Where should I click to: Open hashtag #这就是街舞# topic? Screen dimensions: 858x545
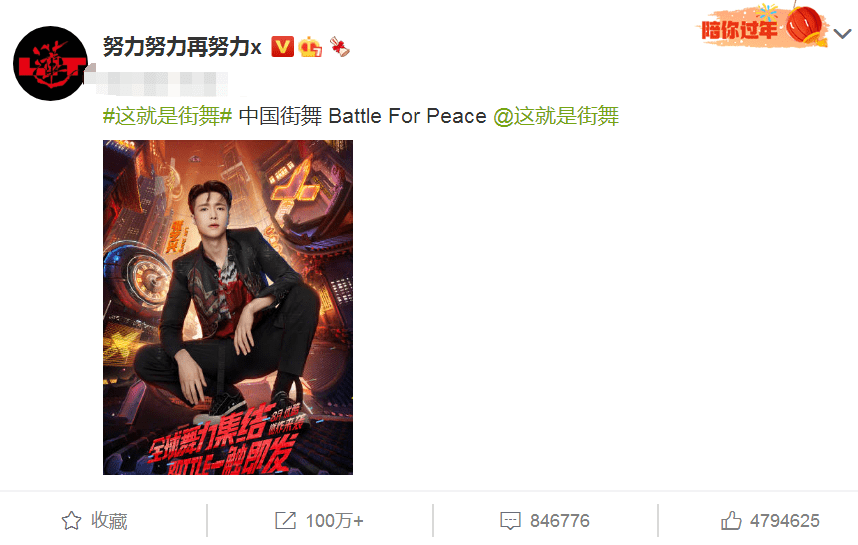[x=167, y=116]
